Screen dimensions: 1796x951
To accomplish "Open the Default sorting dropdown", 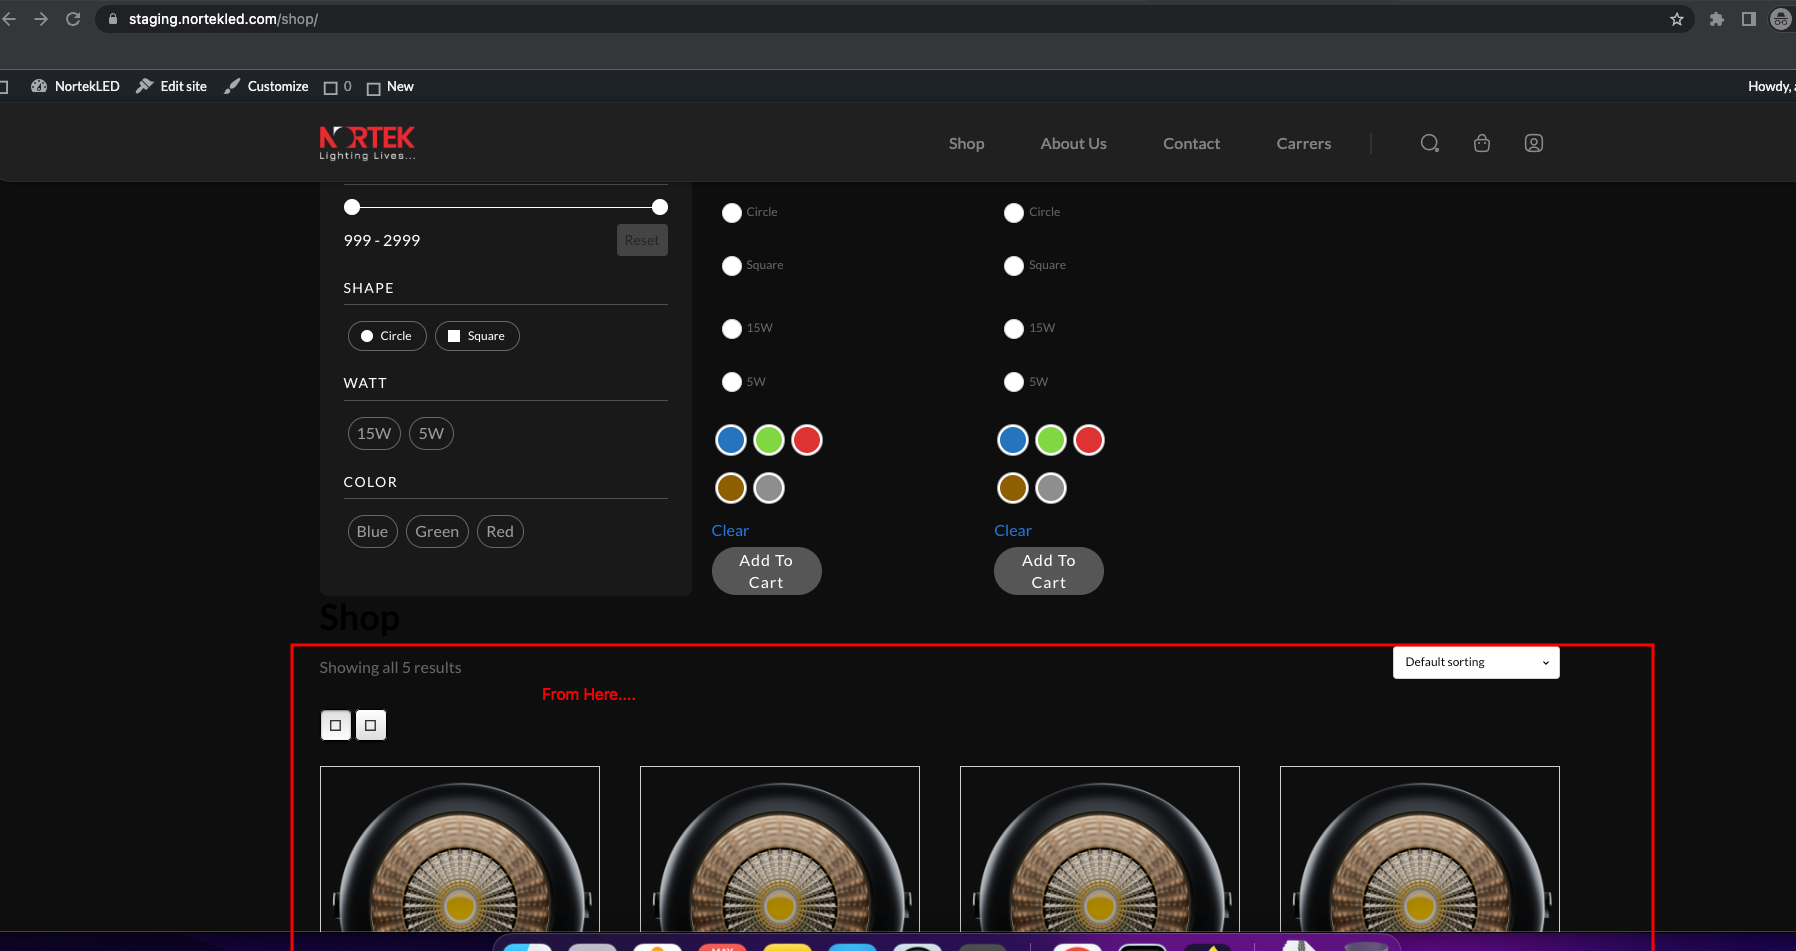I will tap(1476, 662).
